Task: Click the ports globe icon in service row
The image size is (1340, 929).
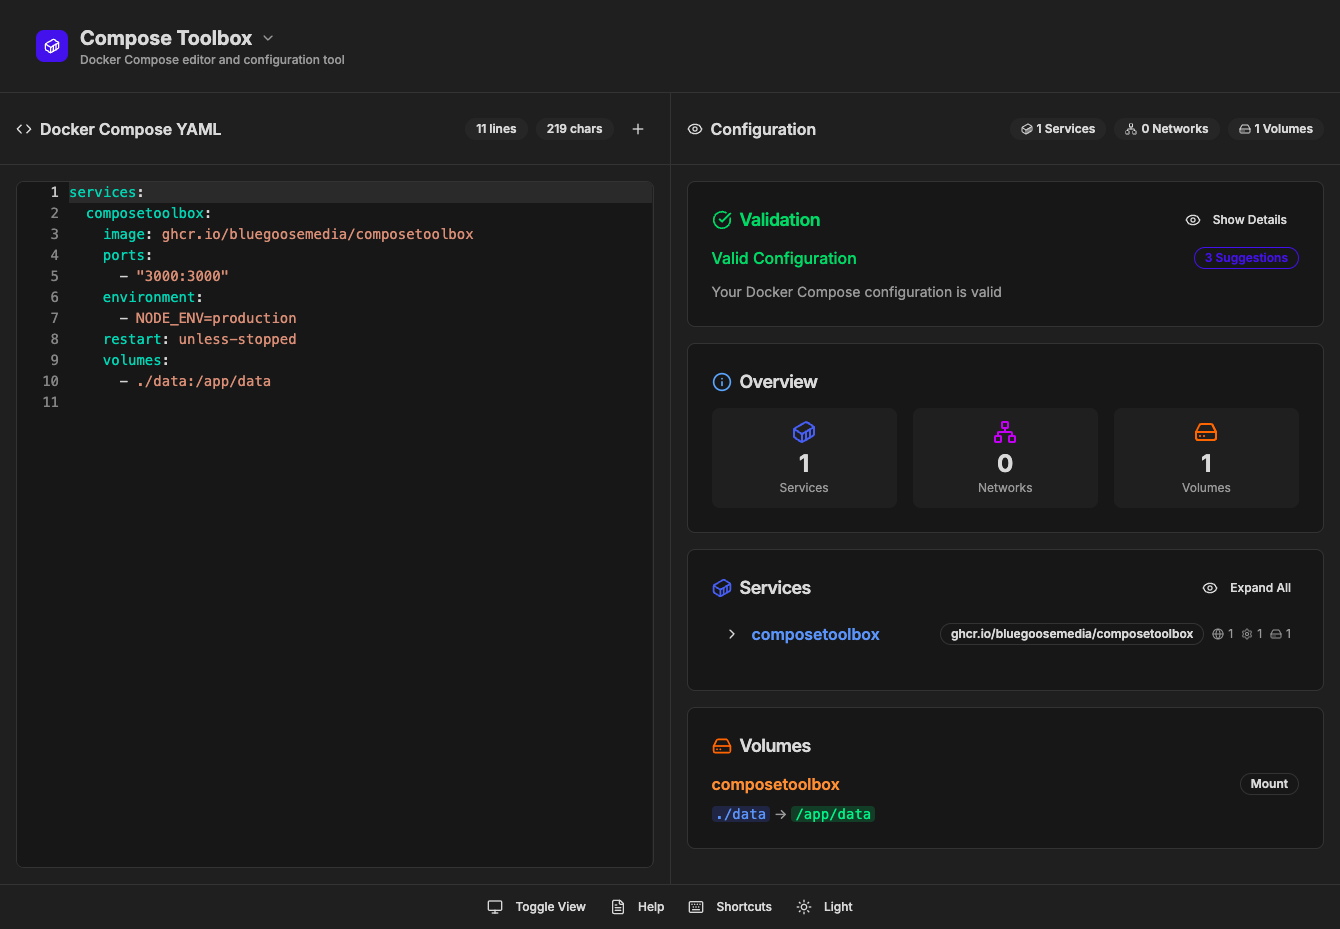Action: tap(1218, 634)
